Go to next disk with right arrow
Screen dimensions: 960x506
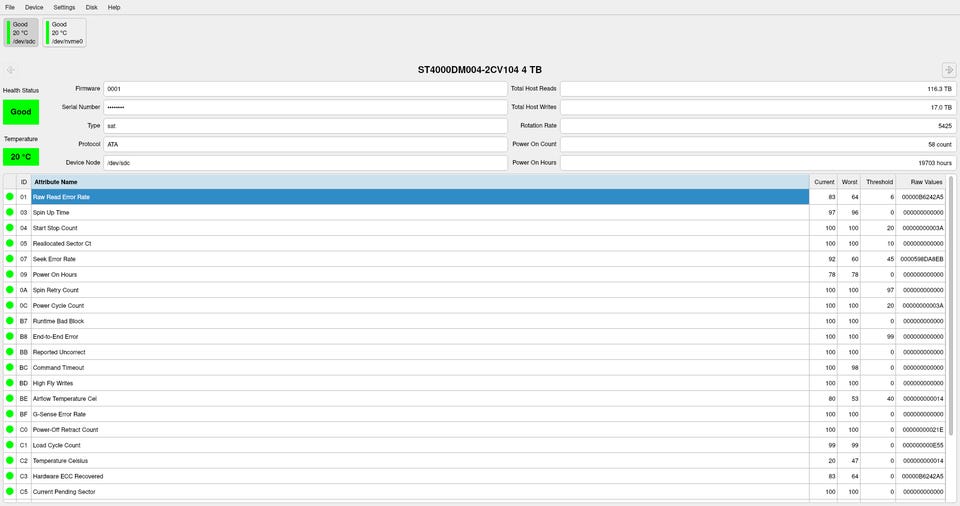tap(949, 70)
